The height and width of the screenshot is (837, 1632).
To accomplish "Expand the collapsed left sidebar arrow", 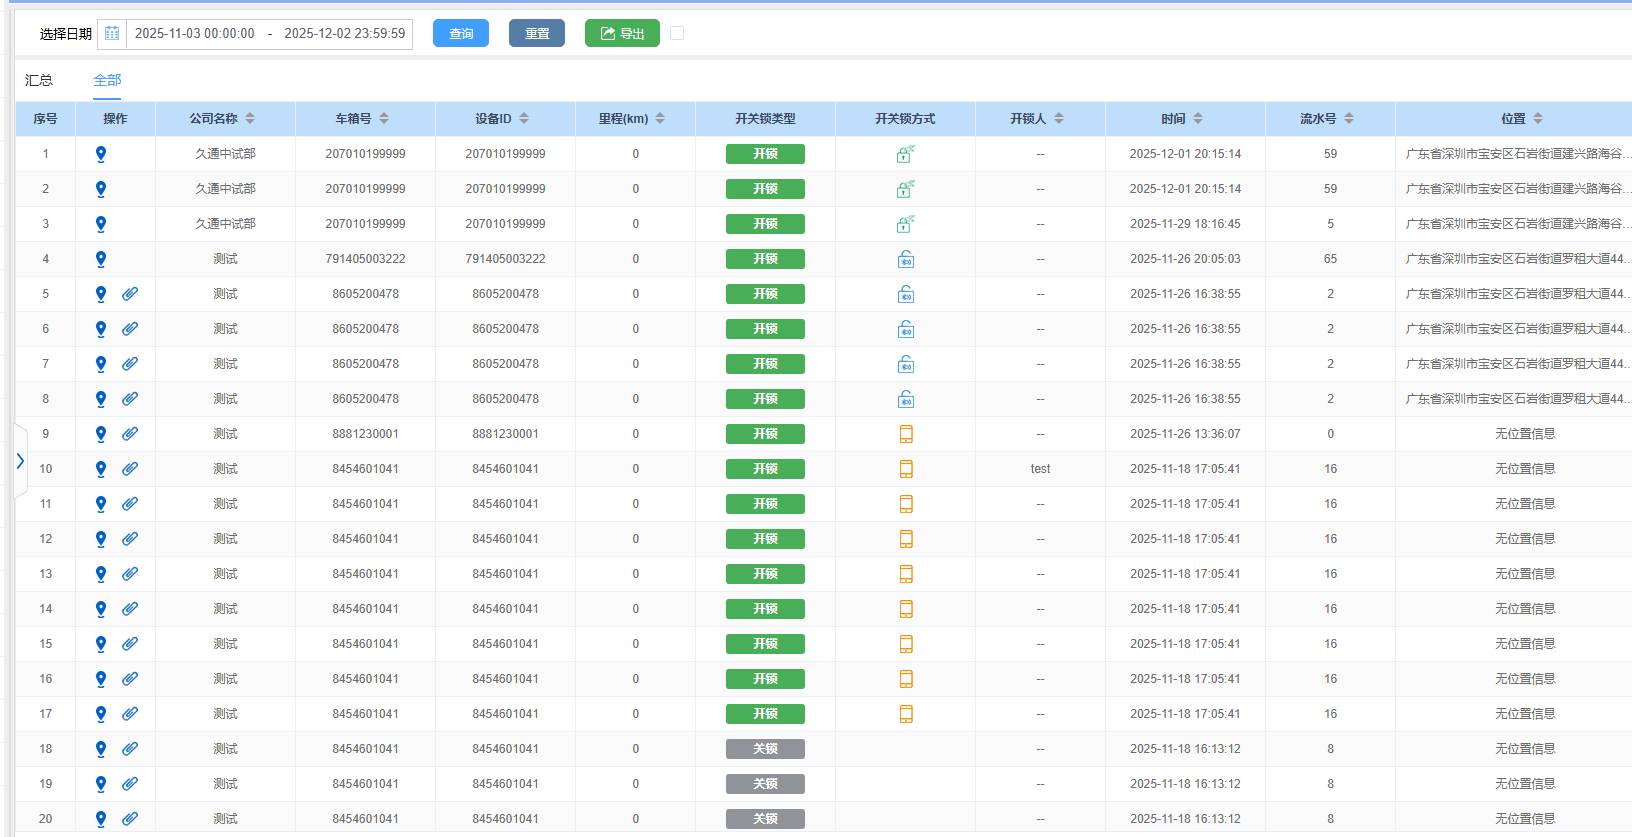I will 20,461.
